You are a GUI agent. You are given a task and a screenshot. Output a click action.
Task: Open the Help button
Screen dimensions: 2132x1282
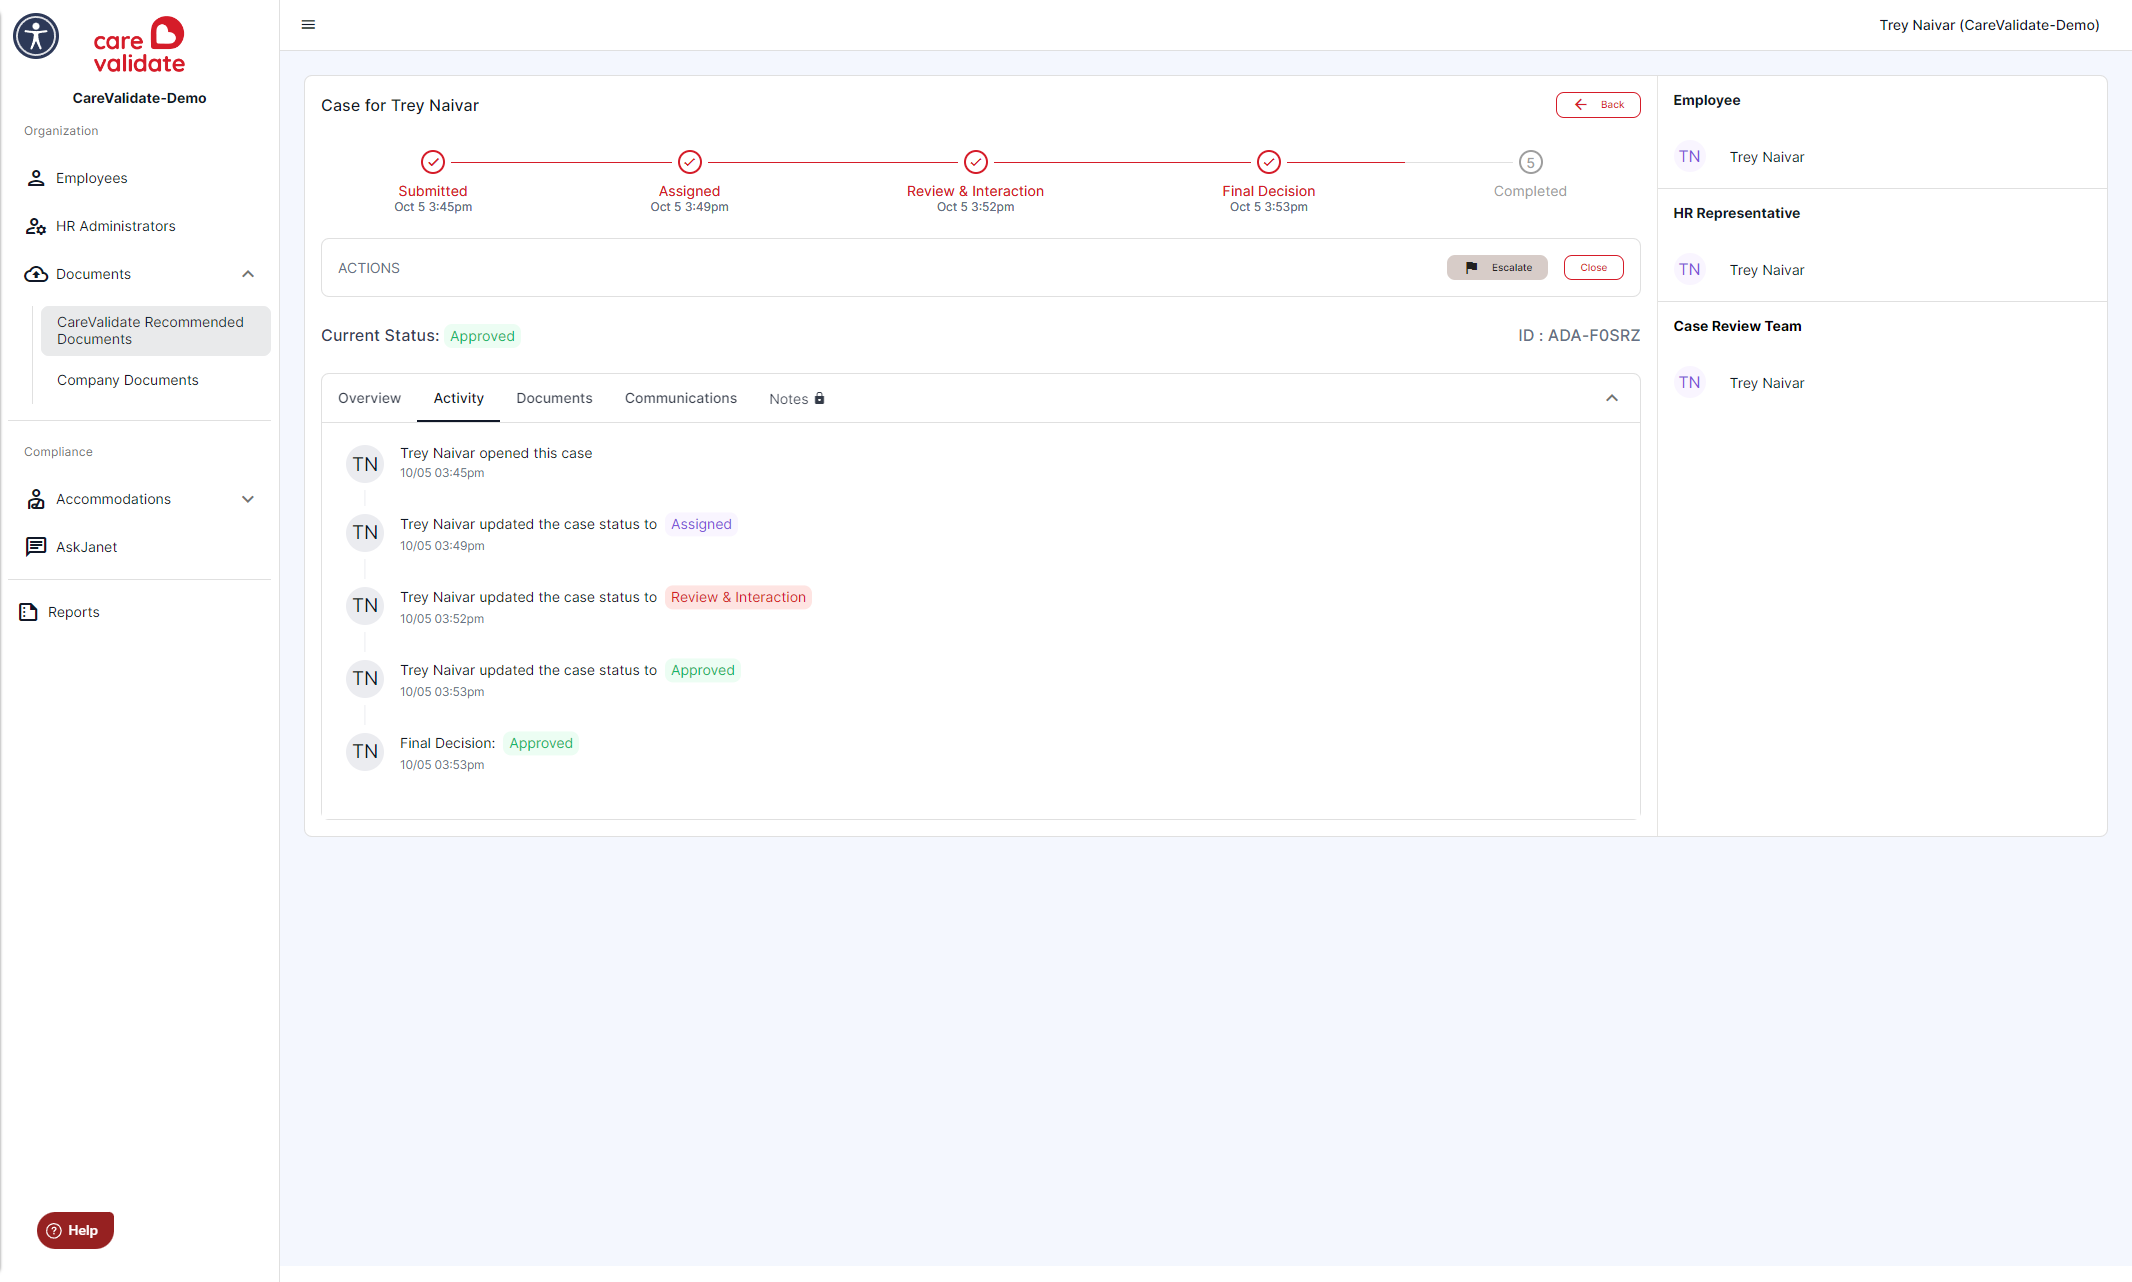click(x=75, y=1230)
